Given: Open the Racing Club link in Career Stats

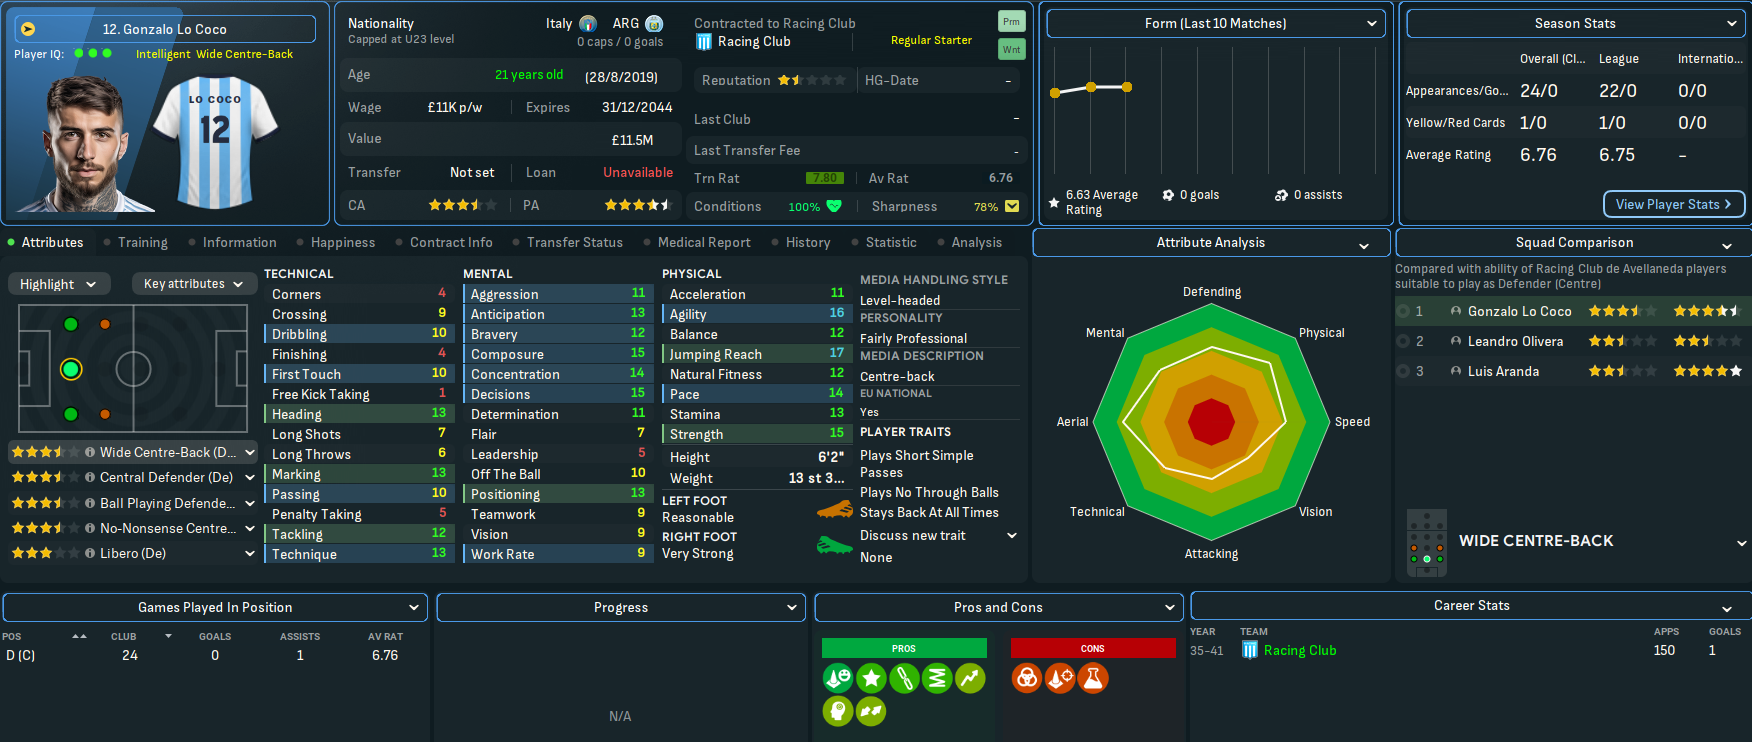Looking at the screenshot, I should tap(1299, 650).
